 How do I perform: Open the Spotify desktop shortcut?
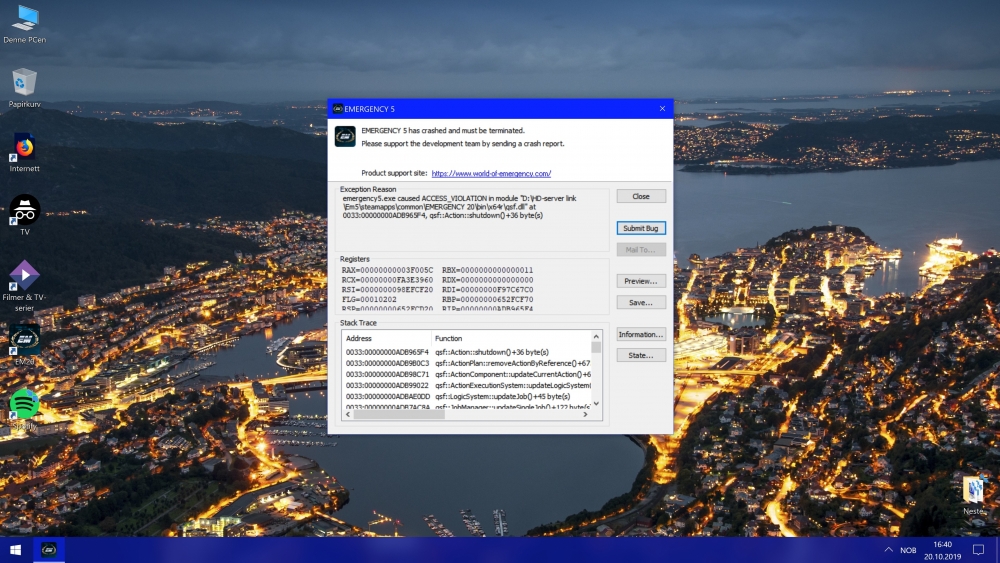pyautogui.click(x=25, y=409)
